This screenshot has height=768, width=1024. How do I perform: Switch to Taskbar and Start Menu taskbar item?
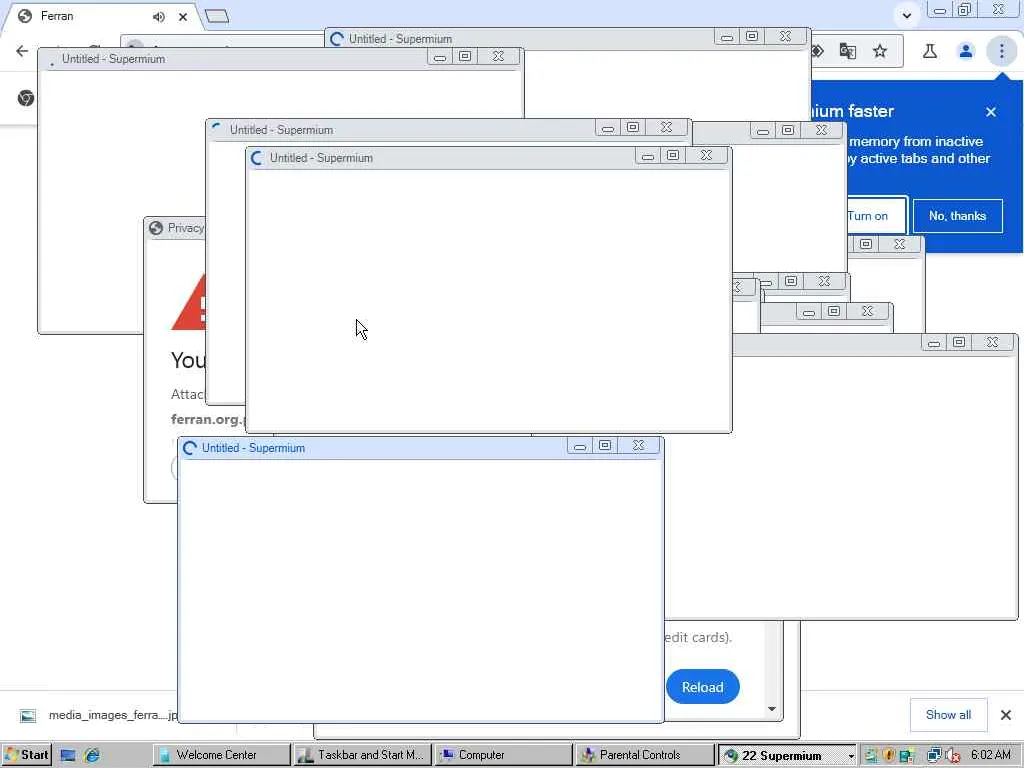(x=362, y=755)
